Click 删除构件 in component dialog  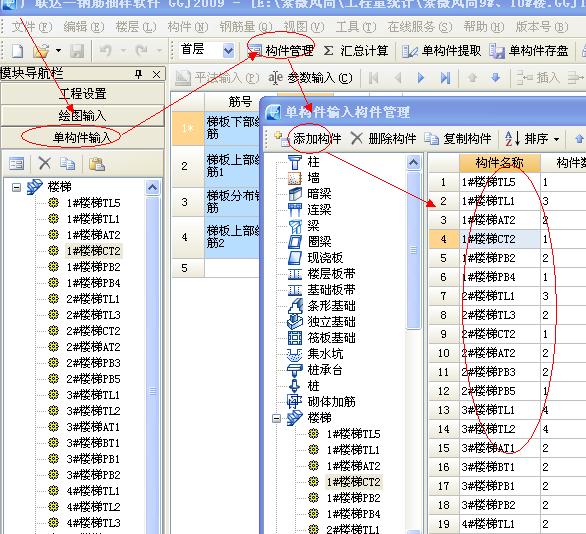pyautogui.click(x=384, y=139)
